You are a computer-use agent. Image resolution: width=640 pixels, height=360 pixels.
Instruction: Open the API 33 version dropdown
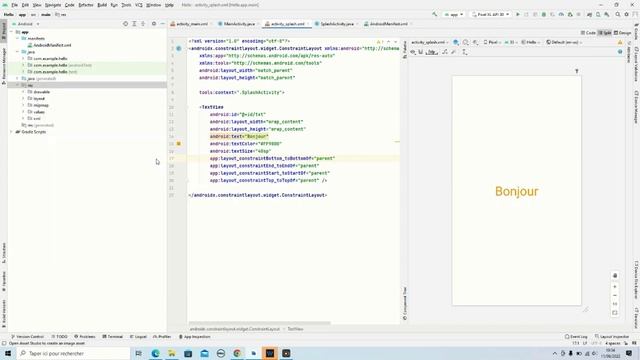[510, 42]
